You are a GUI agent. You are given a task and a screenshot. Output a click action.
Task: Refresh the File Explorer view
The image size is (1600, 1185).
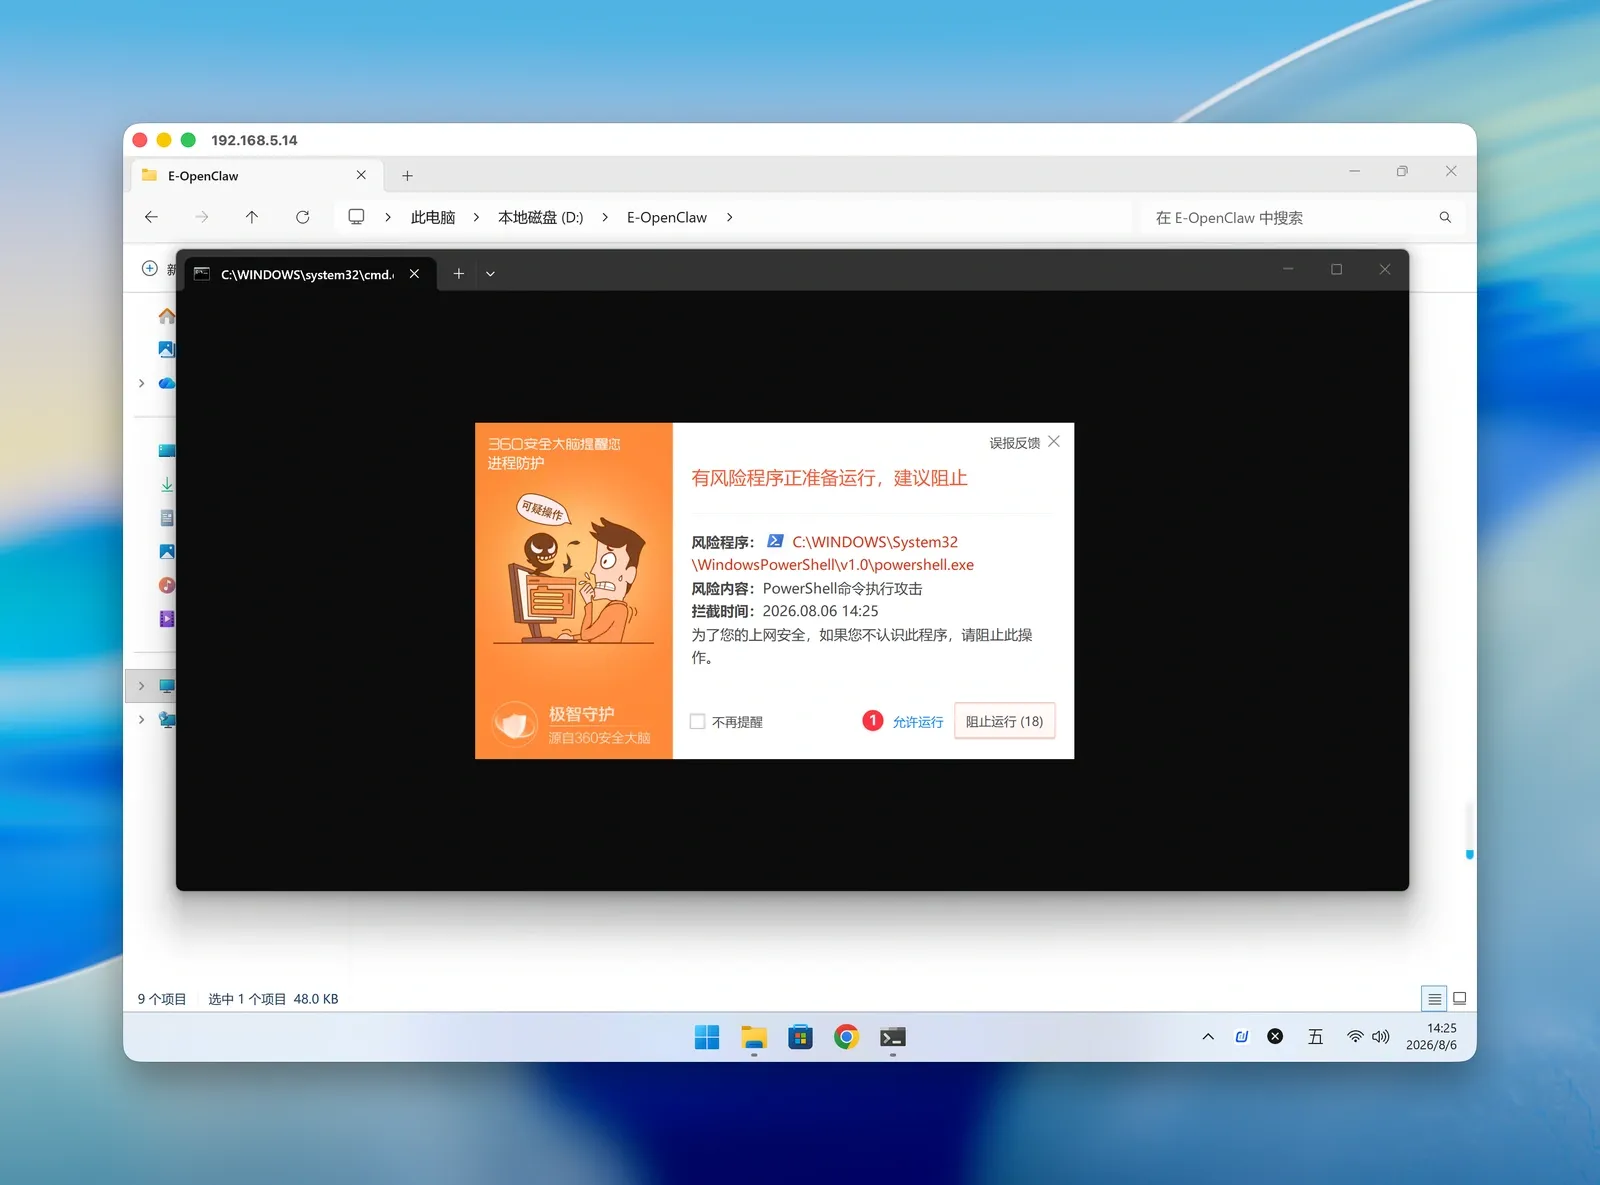[303, 217]
